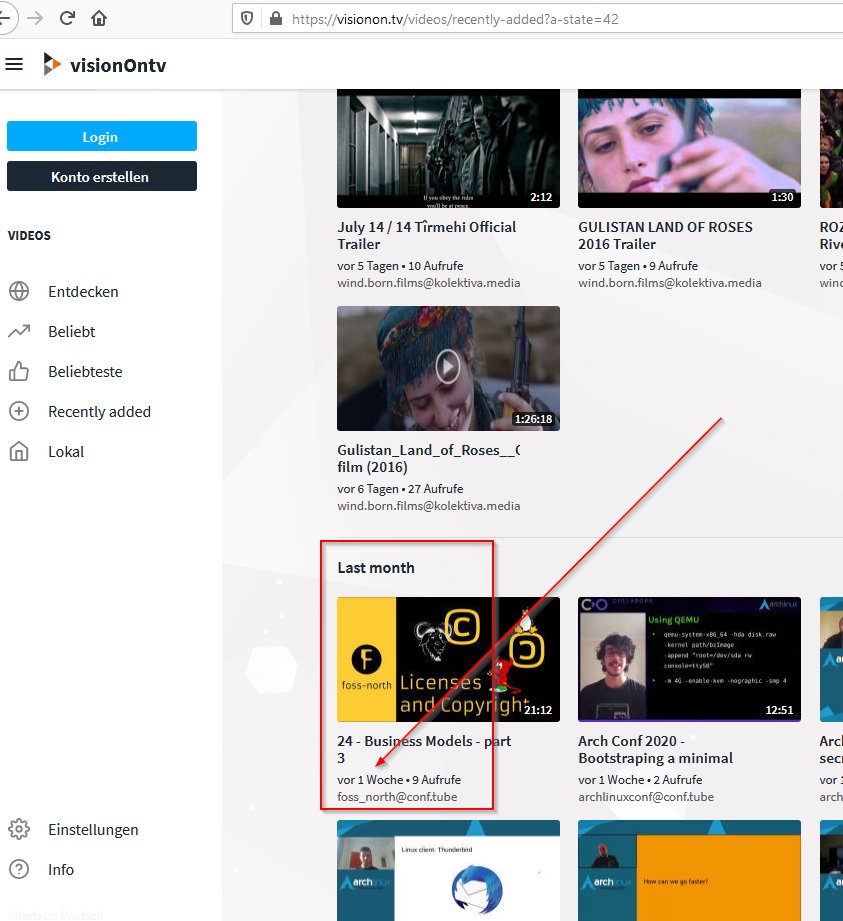
Task: Click 'vor 5 Tagen • 10 Aufrufe' text
Action: 400,266
